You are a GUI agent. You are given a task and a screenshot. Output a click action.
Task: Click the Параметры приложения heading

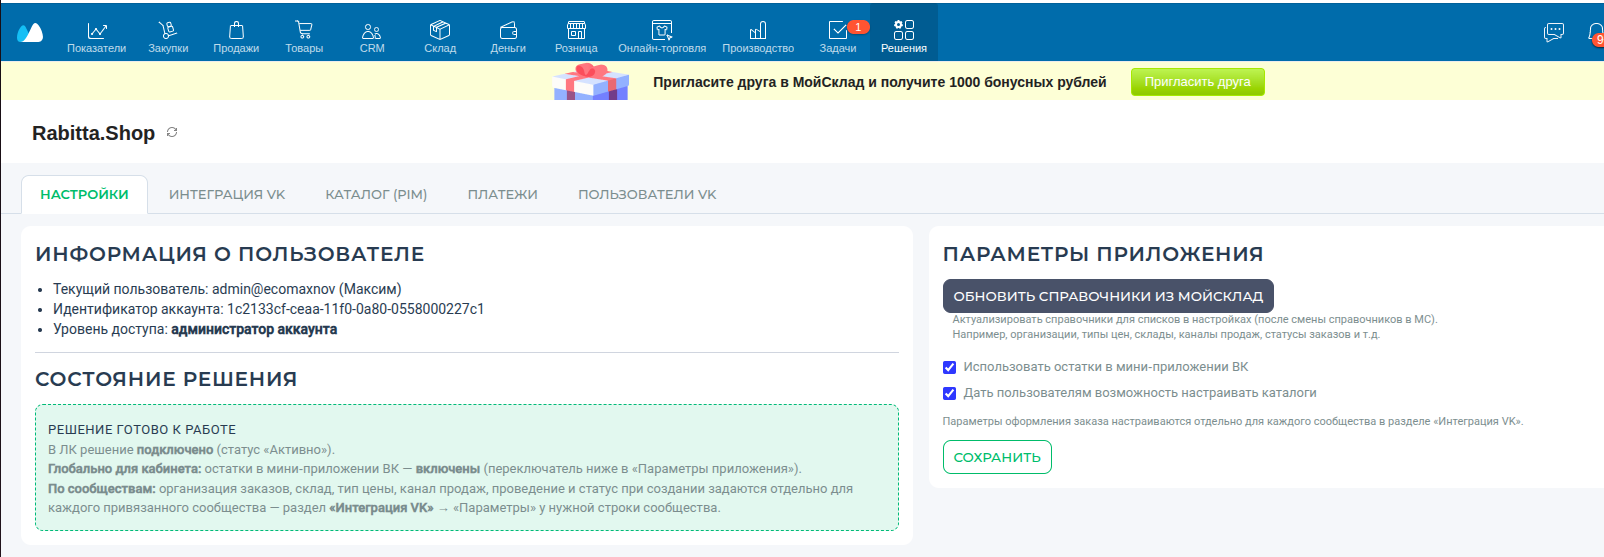click(x=1103, y=254)
